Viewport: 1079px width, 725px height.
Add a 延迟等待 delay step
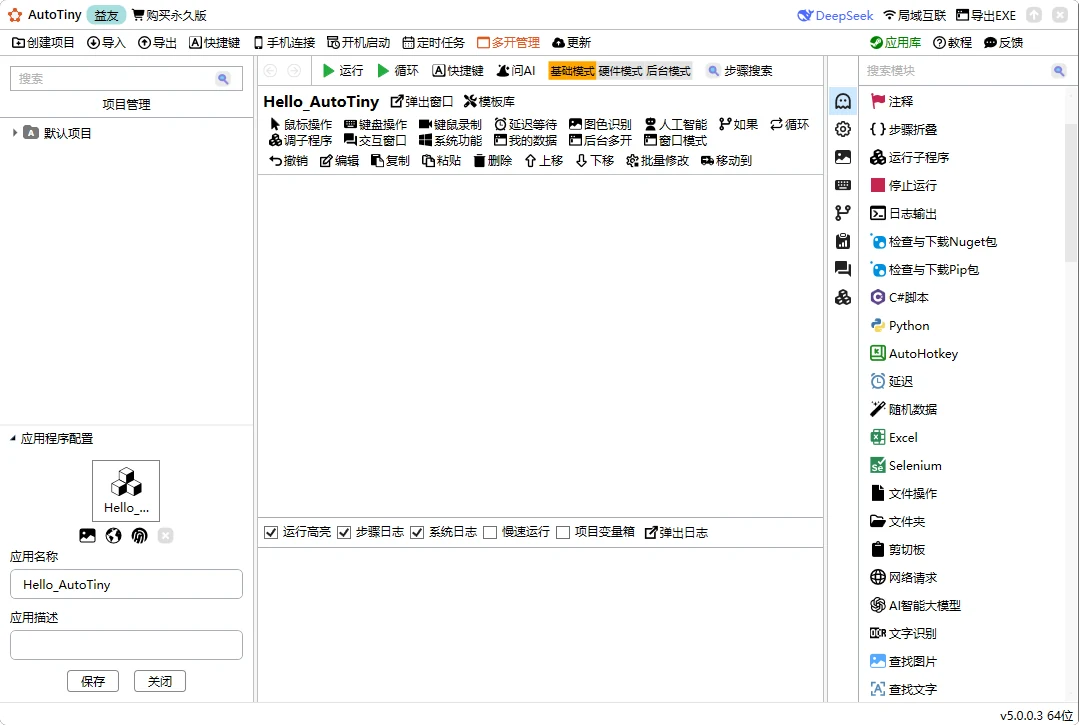[526, 125]
